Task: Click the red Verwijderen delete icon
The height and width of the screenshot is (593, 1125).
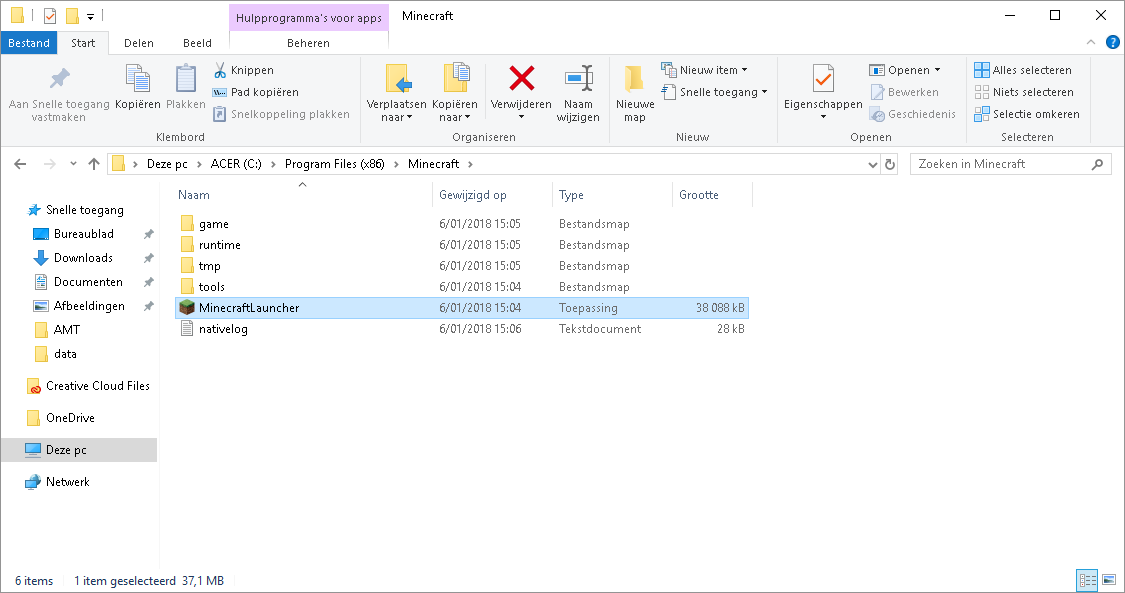Action: point(522,78)
